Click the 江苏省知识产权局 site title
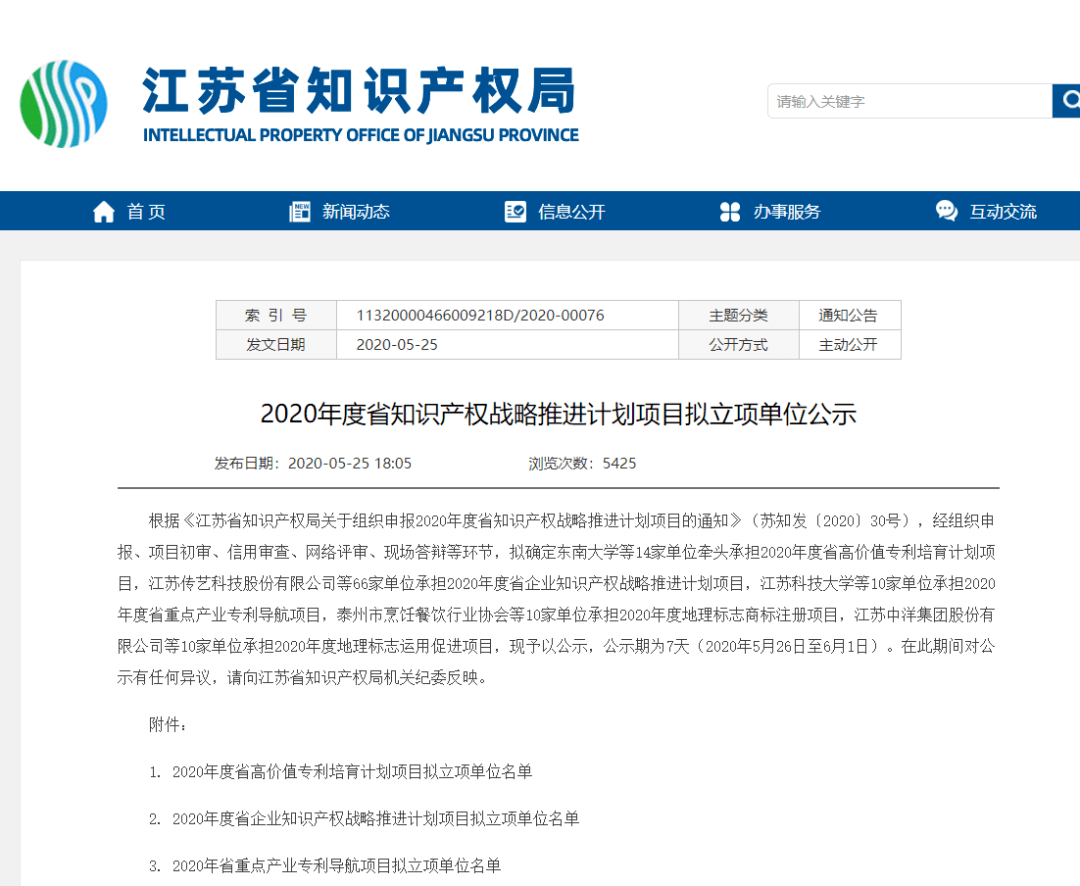 tap(359, 90)
